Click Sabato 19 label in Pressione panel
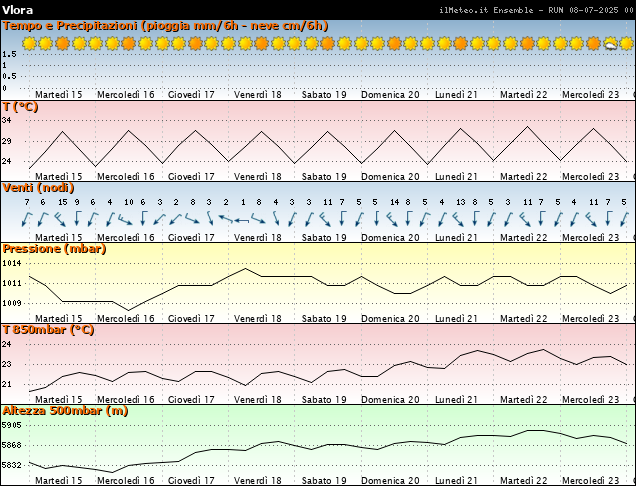Image resolution: width=636 pixels, height=486 pixels. pyautogui.click(x=324, y=318)
